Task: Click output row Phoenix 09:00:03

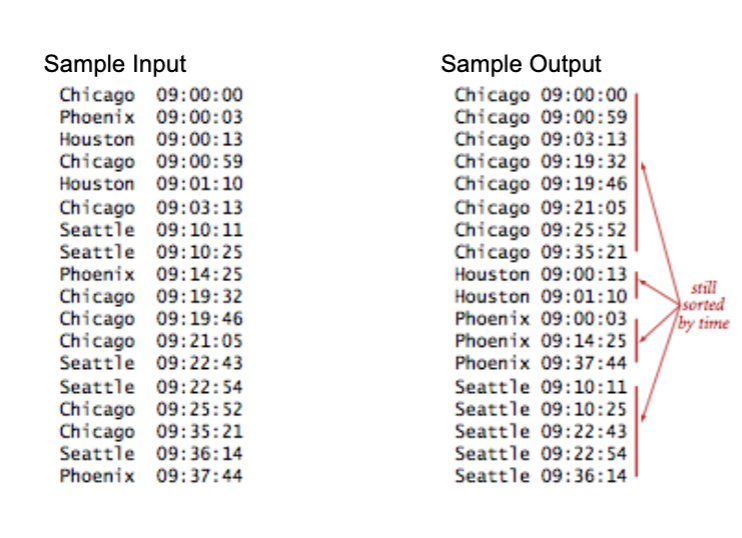Action: tap(541, 318)
